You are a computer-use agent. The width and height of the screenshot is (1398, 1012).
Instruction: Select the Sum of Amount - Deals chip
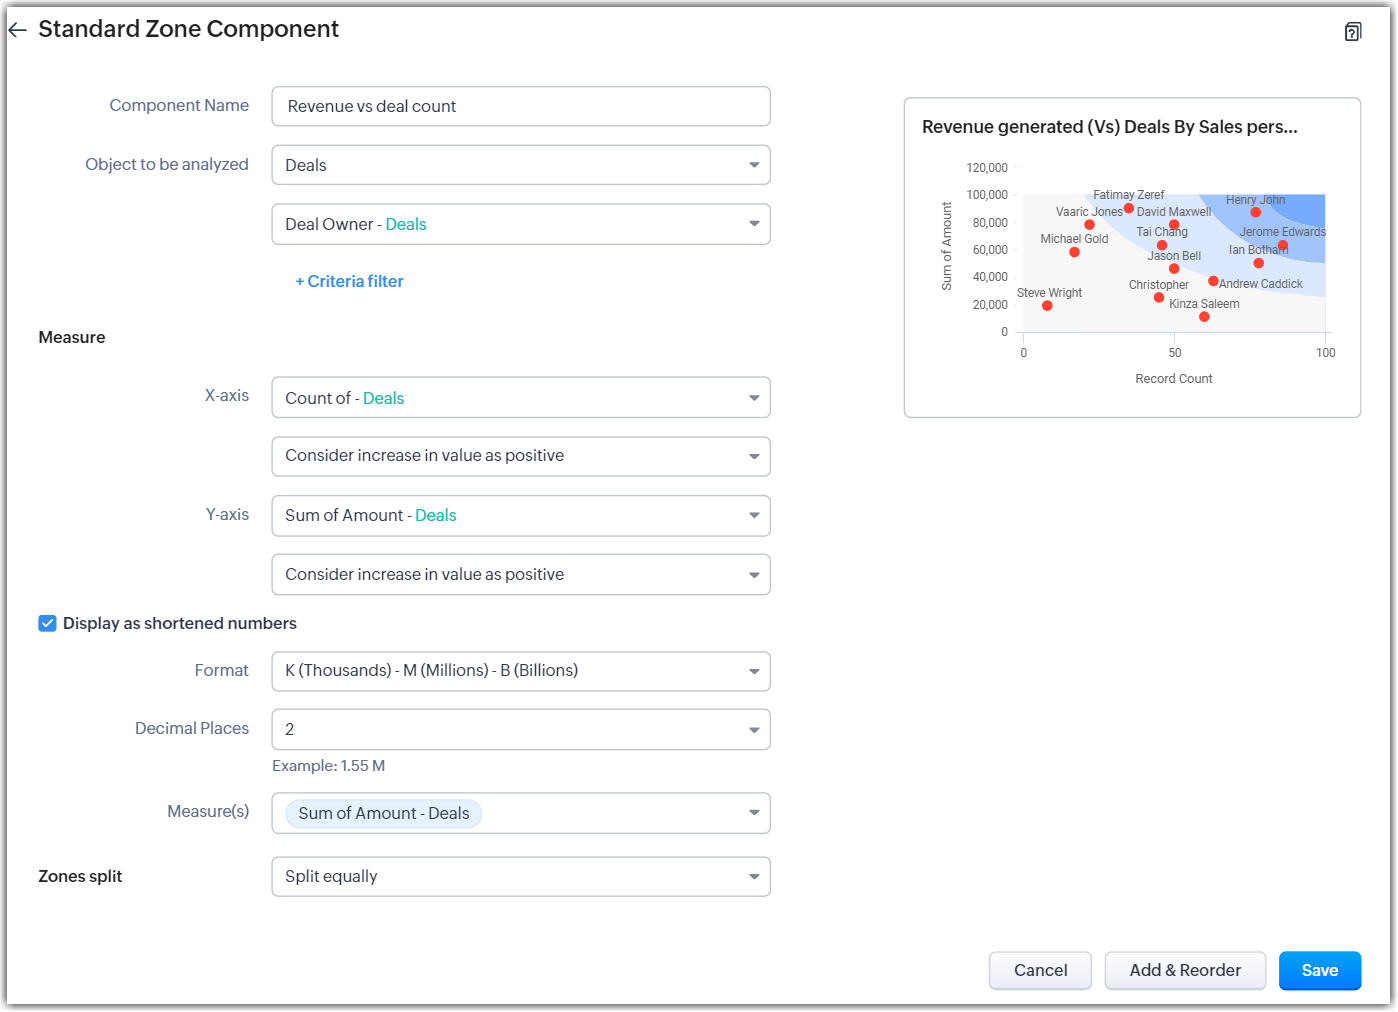coord(383,814)
